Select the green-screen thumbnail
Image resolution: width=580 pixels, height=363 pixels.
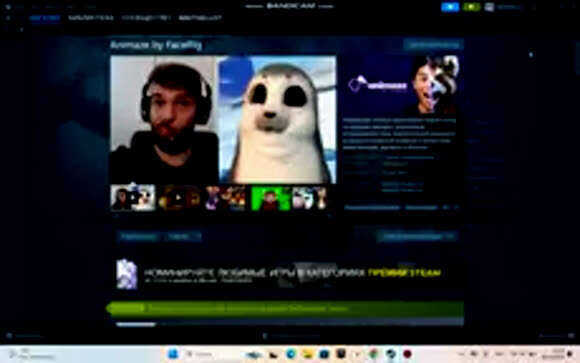coord(271,198)
